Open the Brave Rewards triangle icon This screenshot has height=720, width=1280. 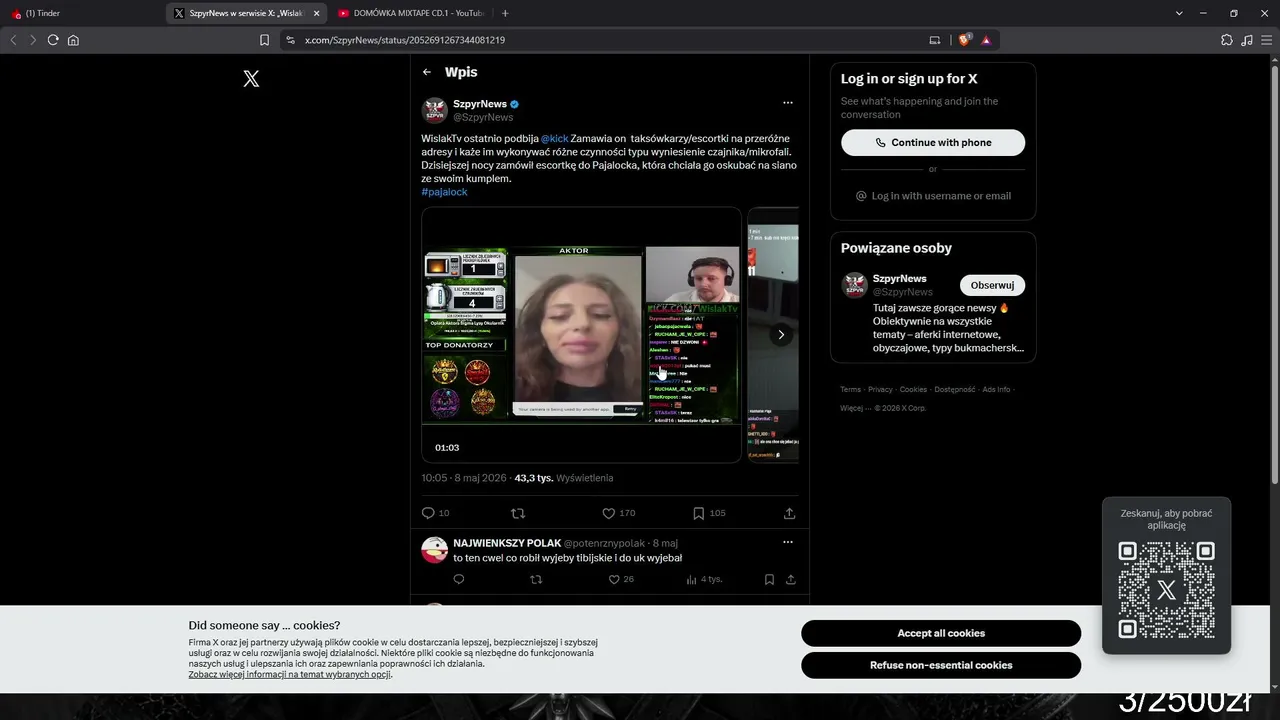pyautogui.click(x=986, y=40)
